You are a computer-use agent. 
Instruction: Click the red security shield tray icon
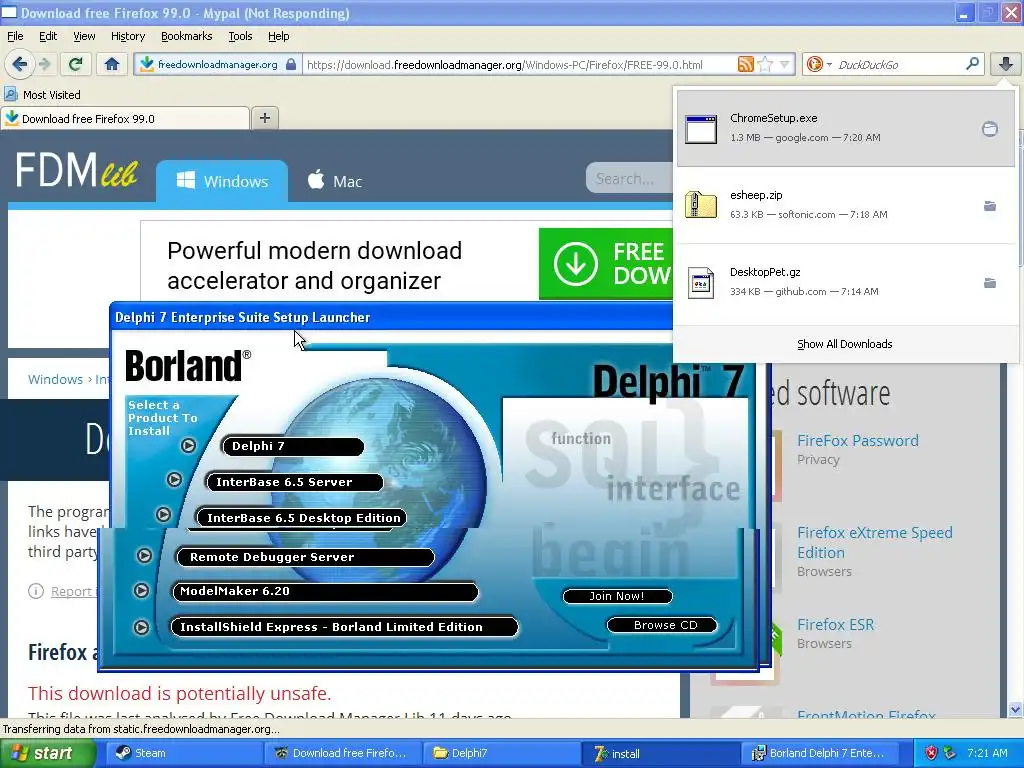click(931, 753)
